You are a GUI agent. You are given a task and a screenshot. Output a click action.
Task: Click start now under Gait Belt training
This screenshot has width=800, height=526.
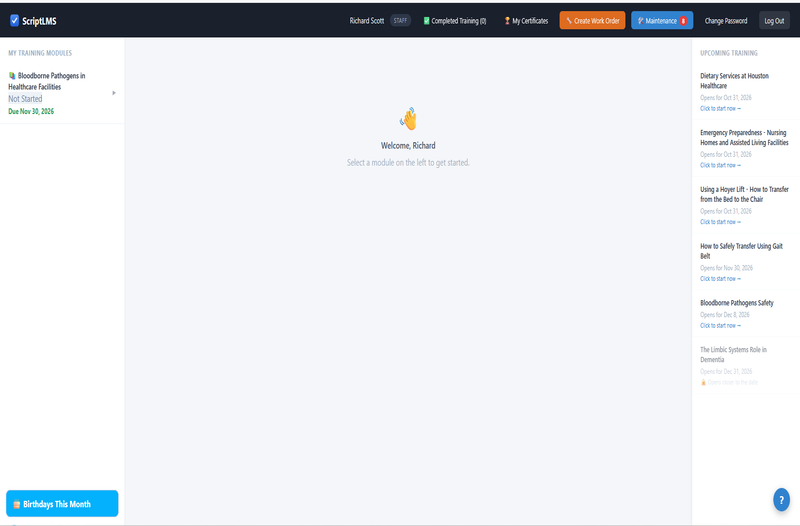720,279
